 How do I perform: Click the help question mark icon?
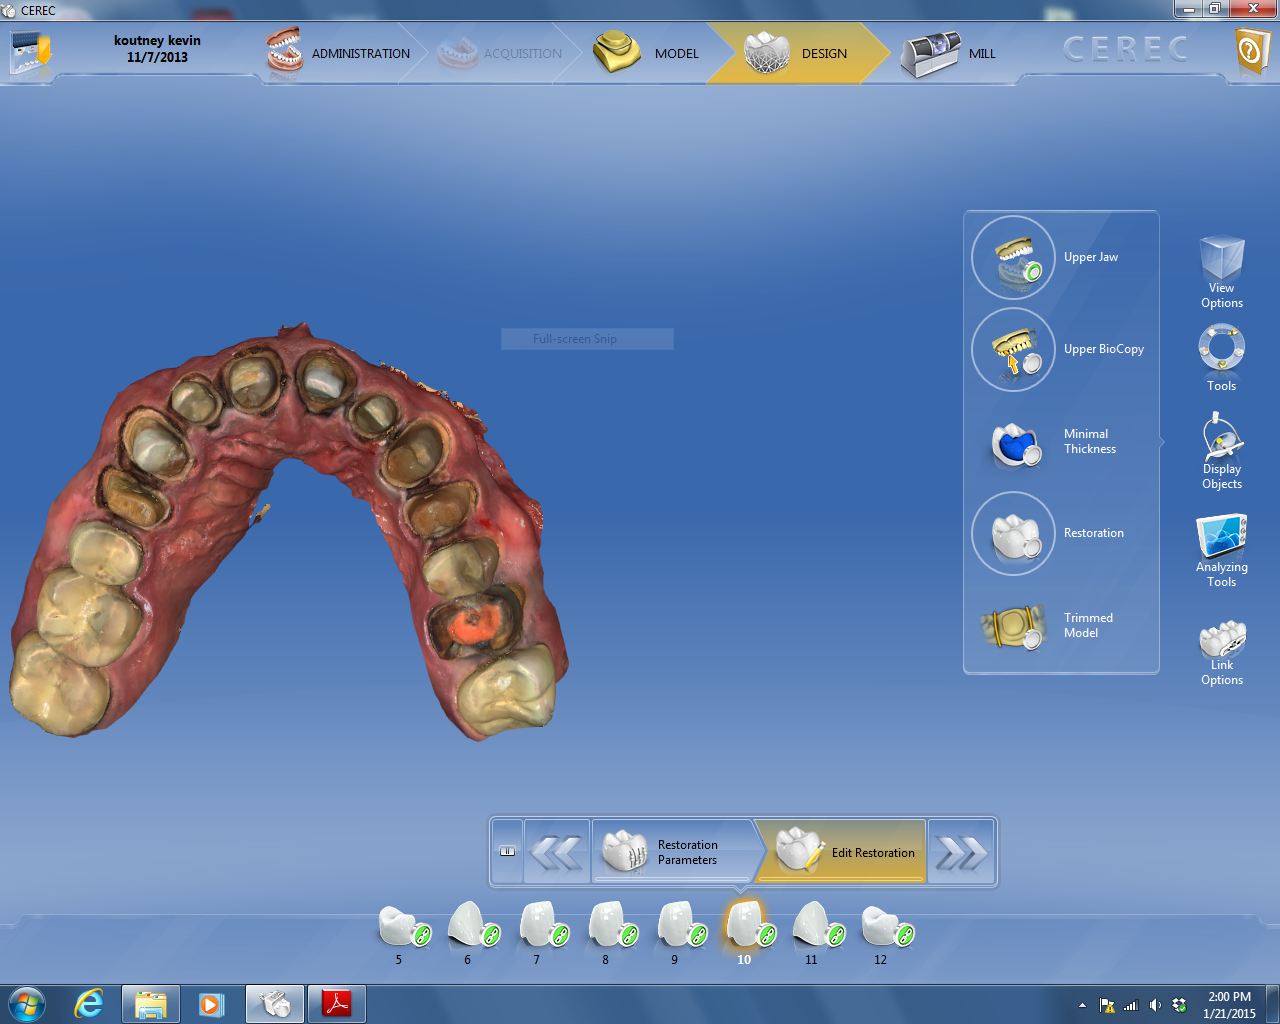point(1251,50)
